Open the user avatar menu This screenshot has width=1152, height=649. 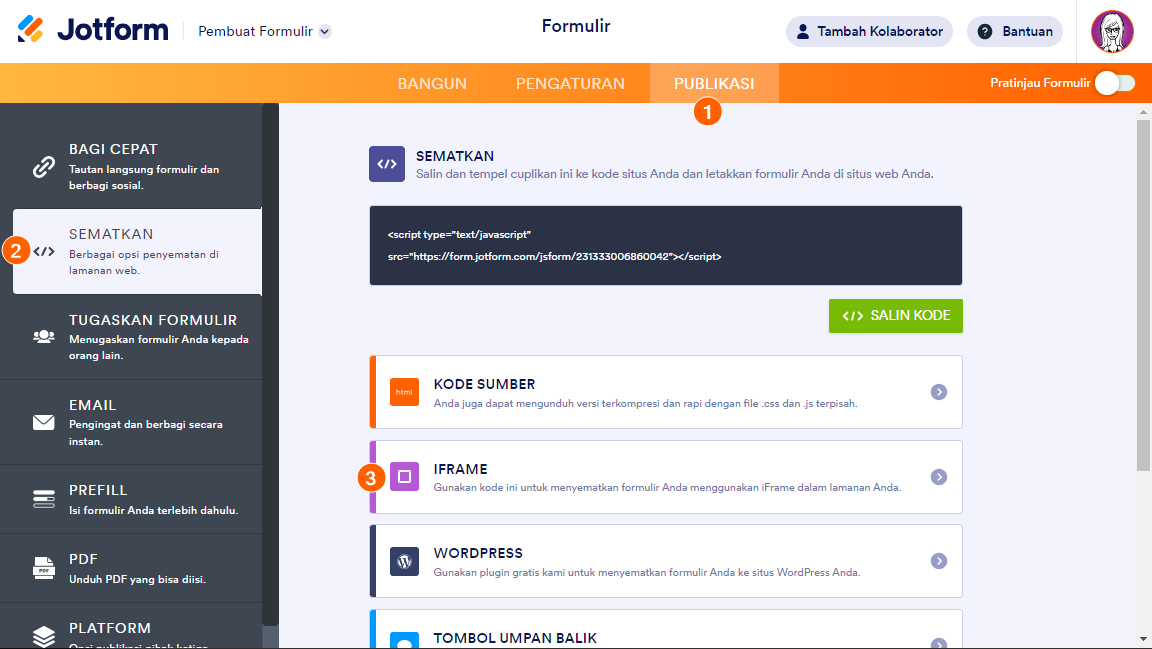(x=1112, y=32)
